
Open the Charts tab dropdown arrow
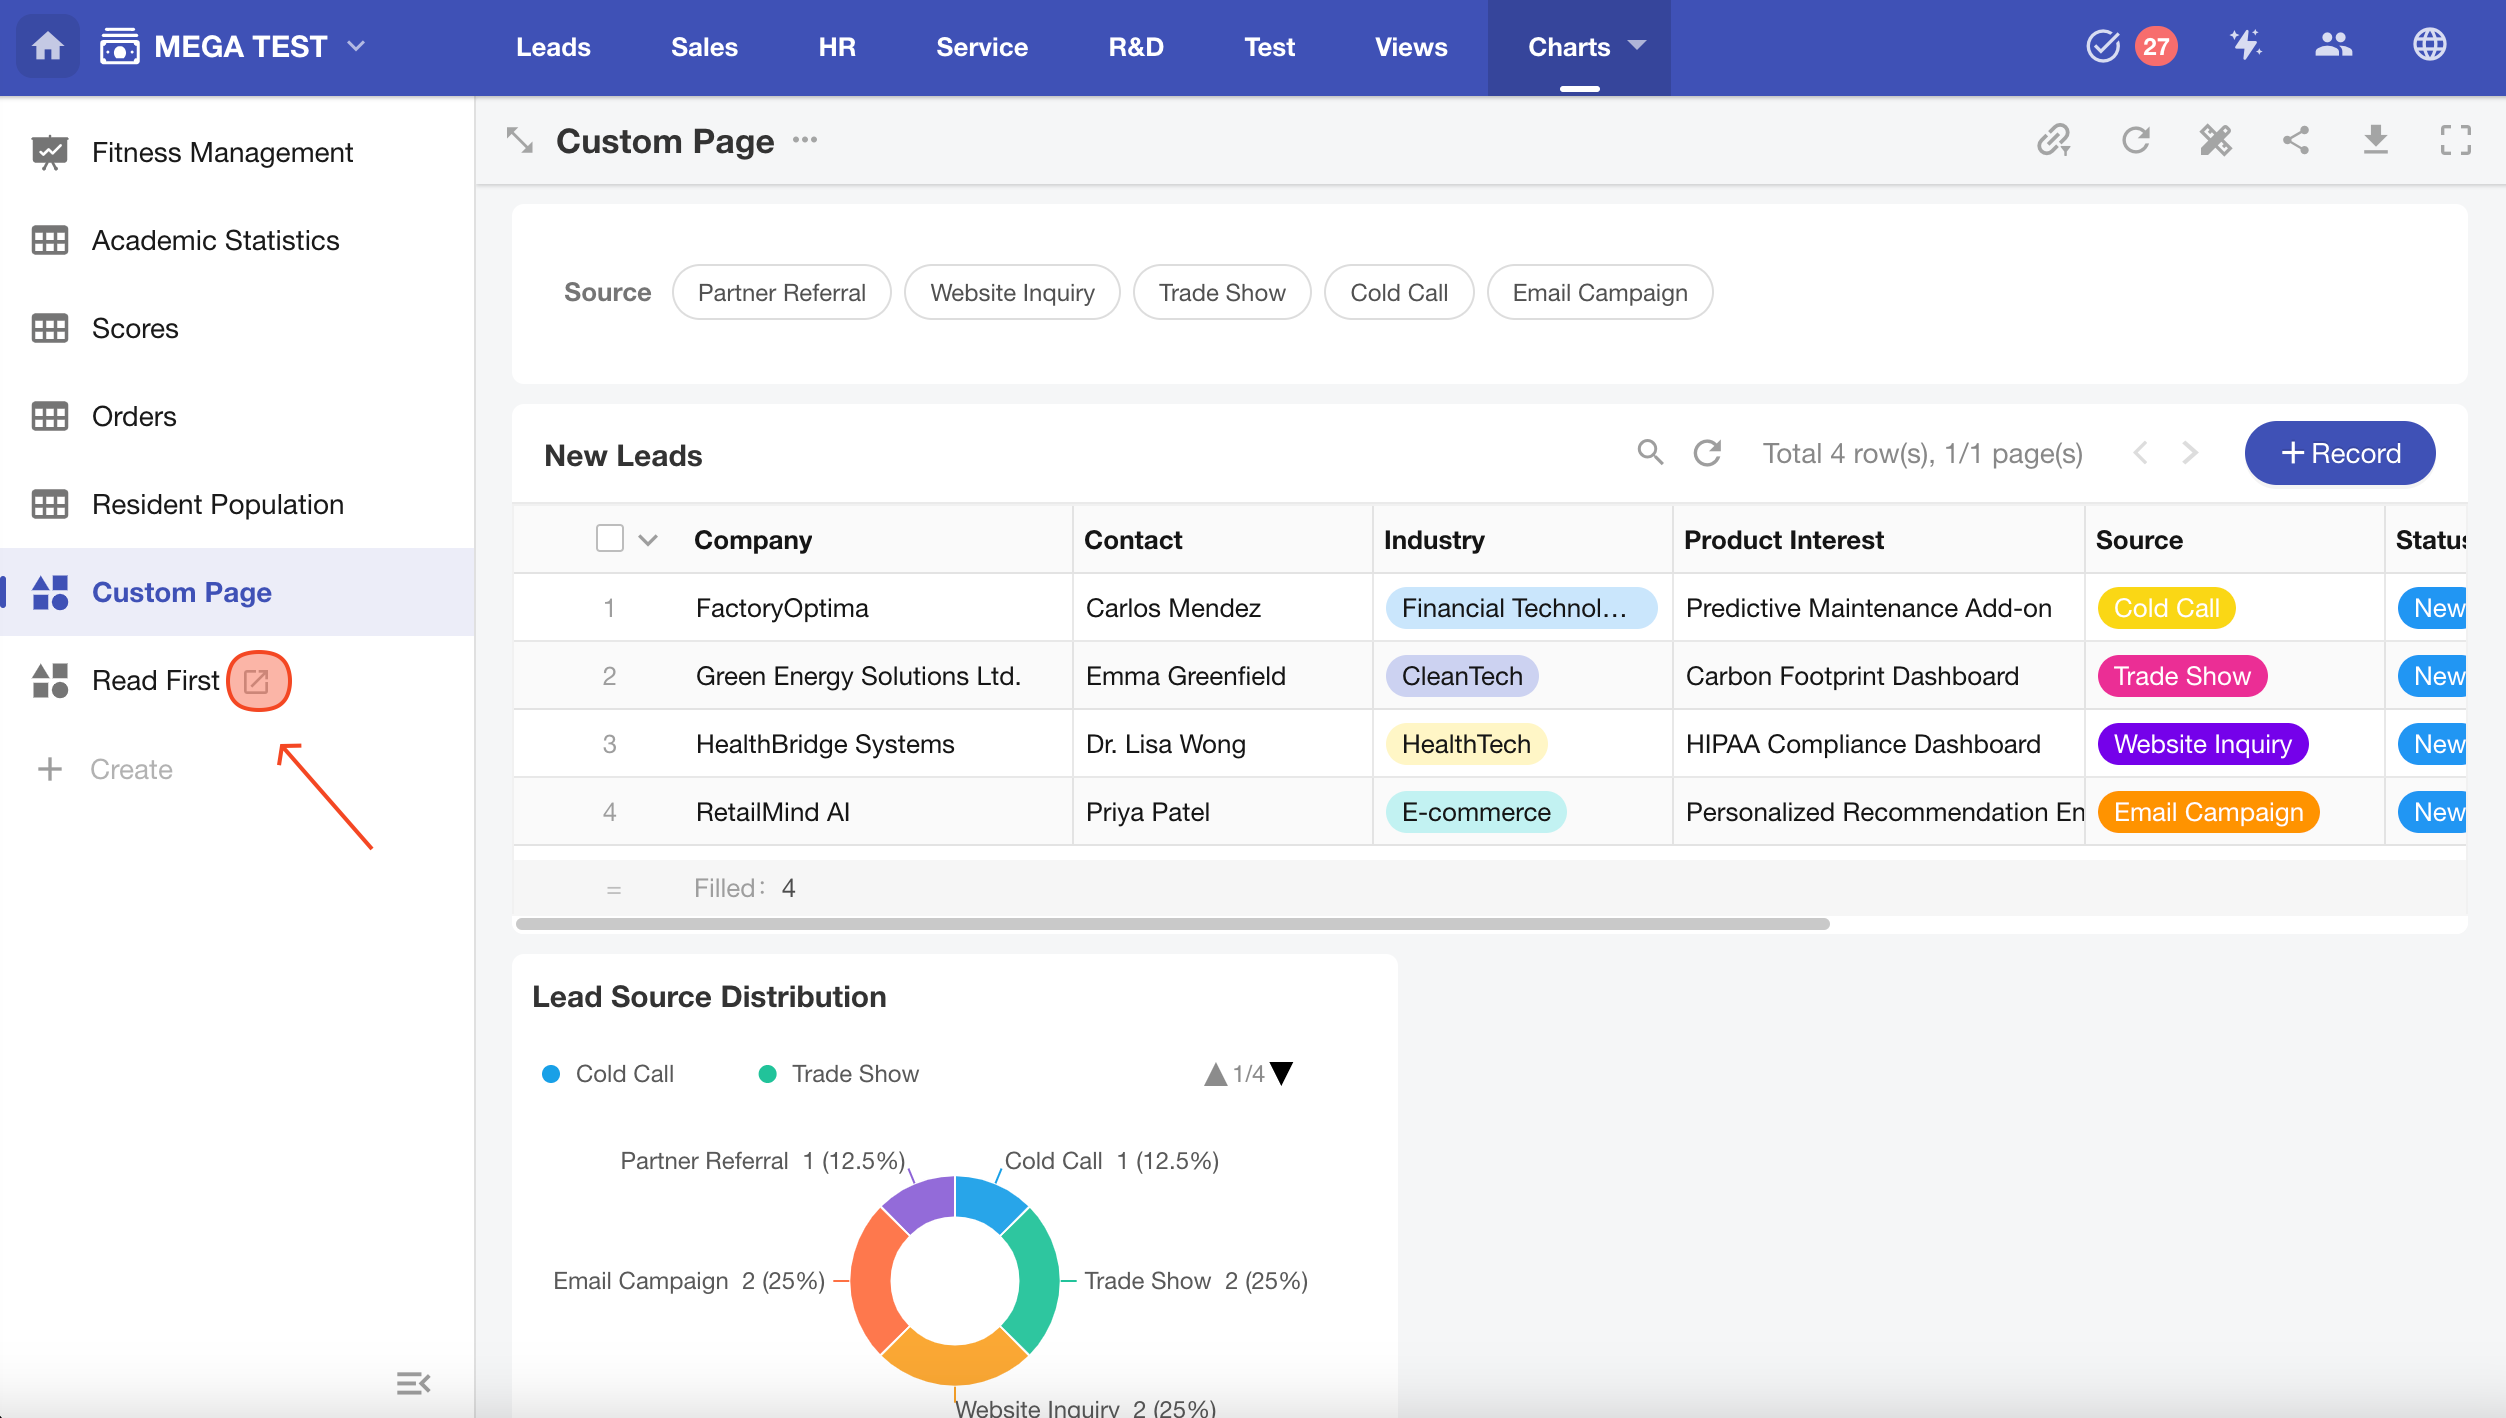(x=1637, y=46)
